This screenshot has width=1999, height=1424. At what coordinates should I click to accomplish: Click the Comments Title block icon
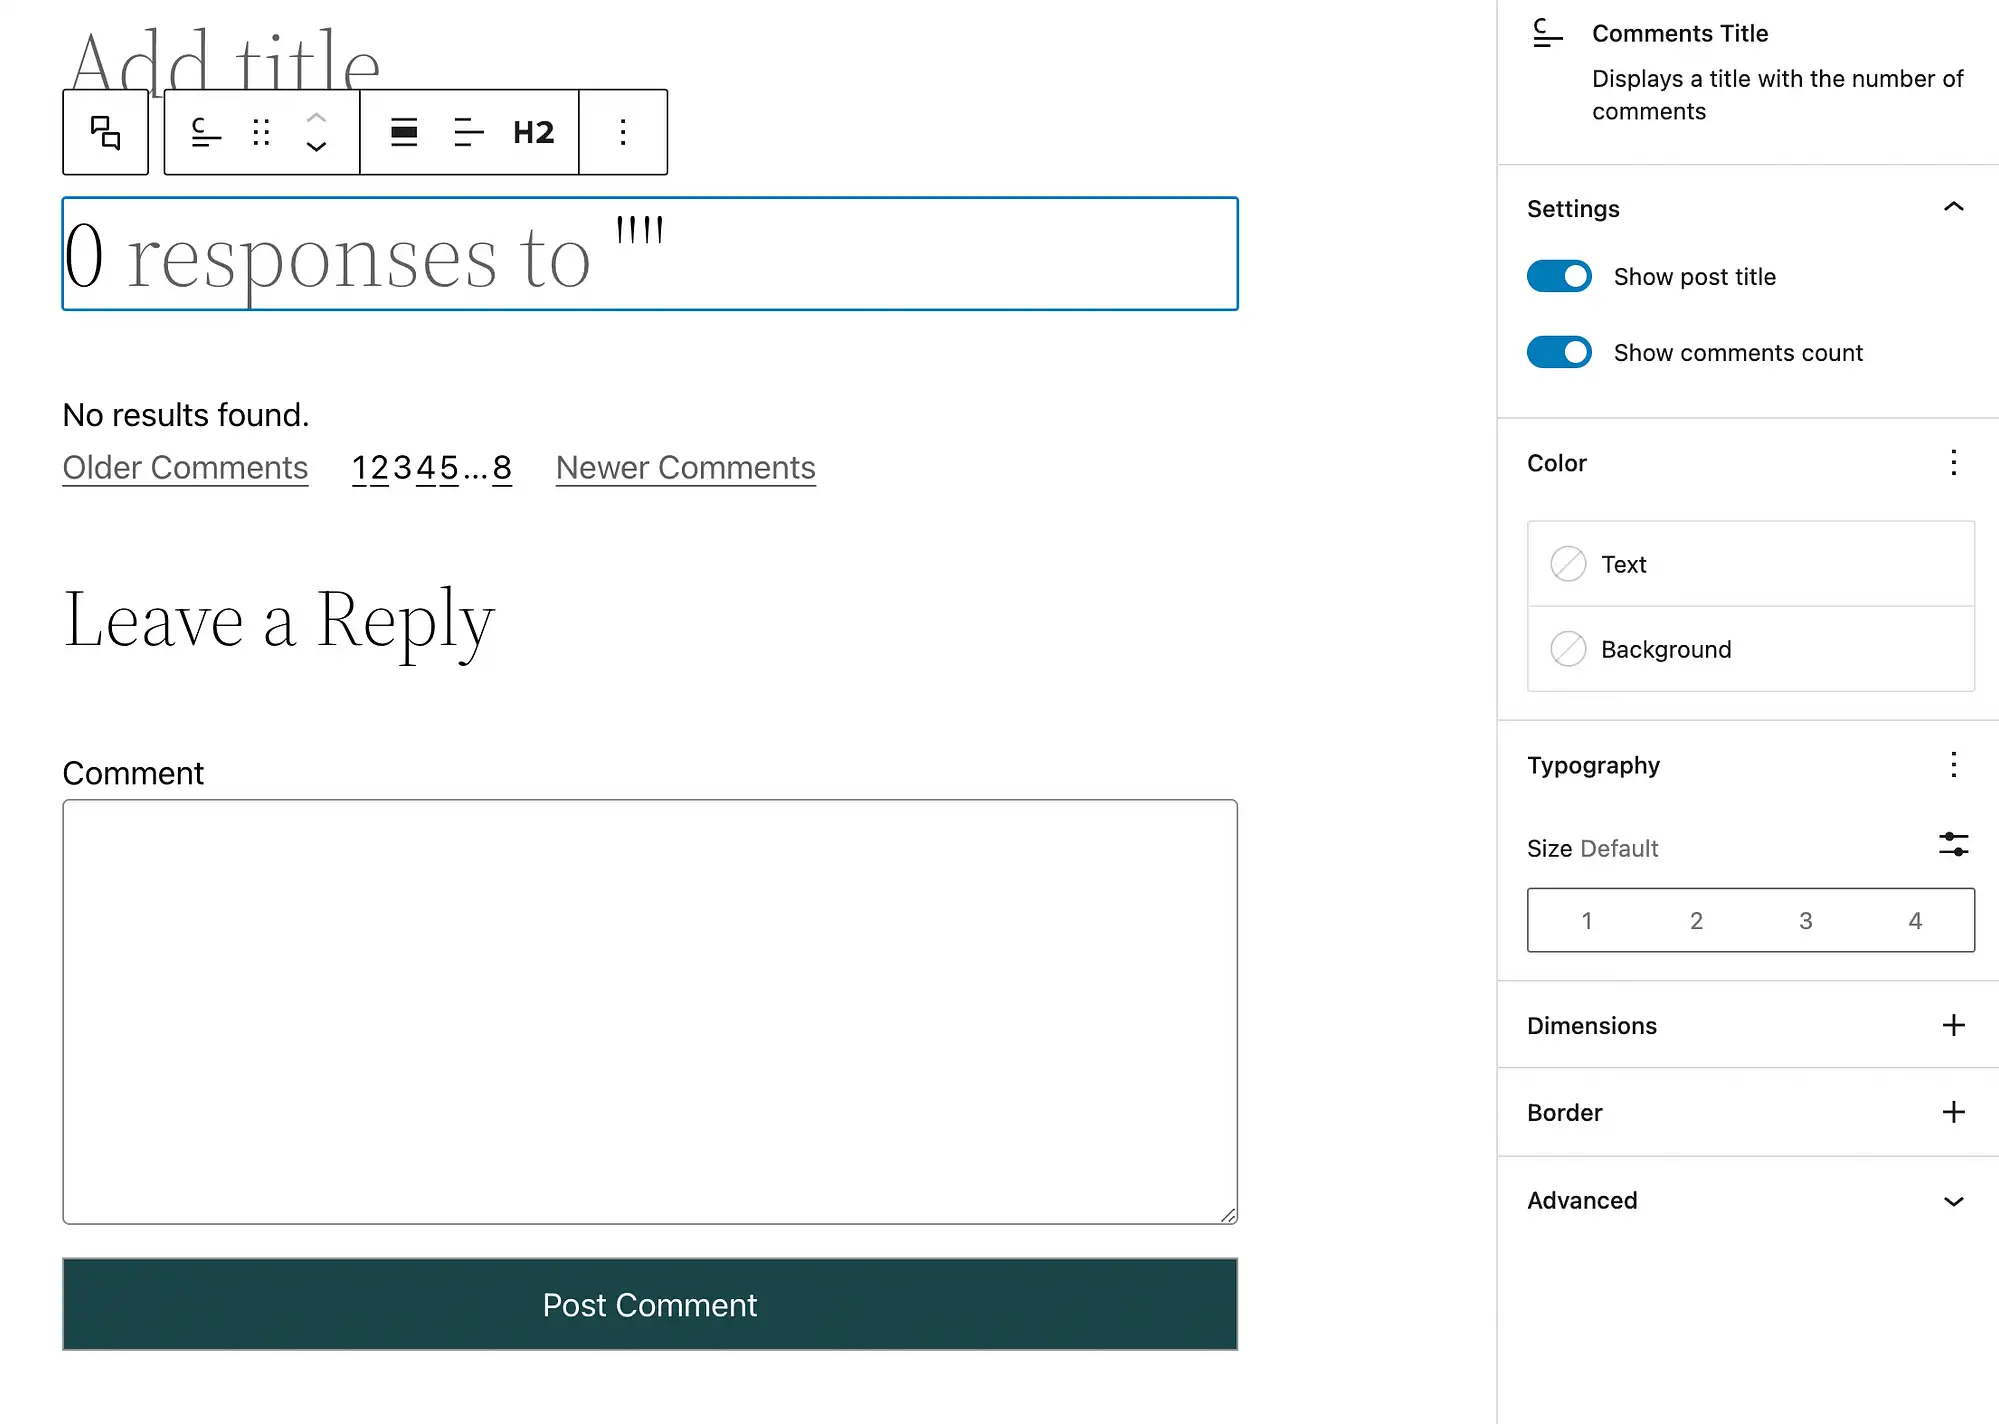[x=1546, y=34]
